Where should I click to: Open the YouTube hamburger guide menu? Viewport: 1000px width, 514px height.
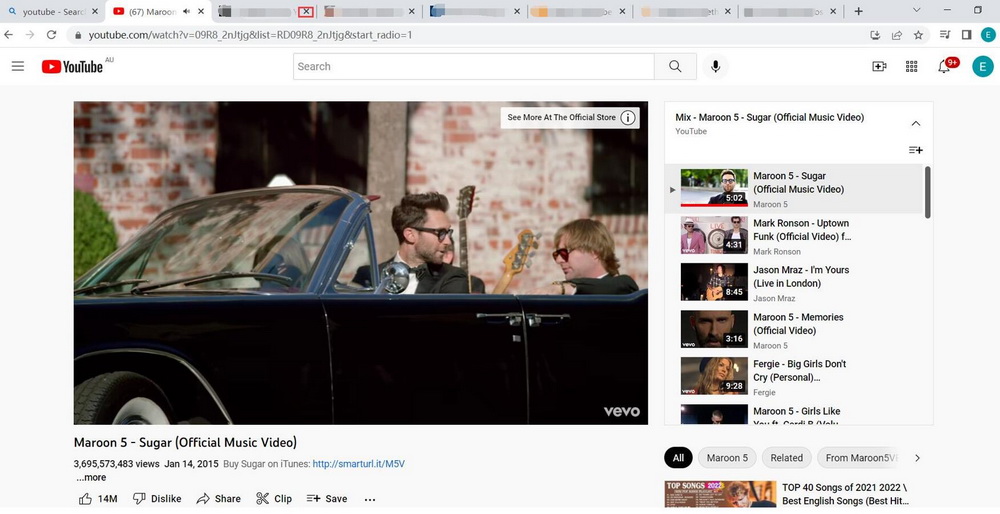(17, 66)
